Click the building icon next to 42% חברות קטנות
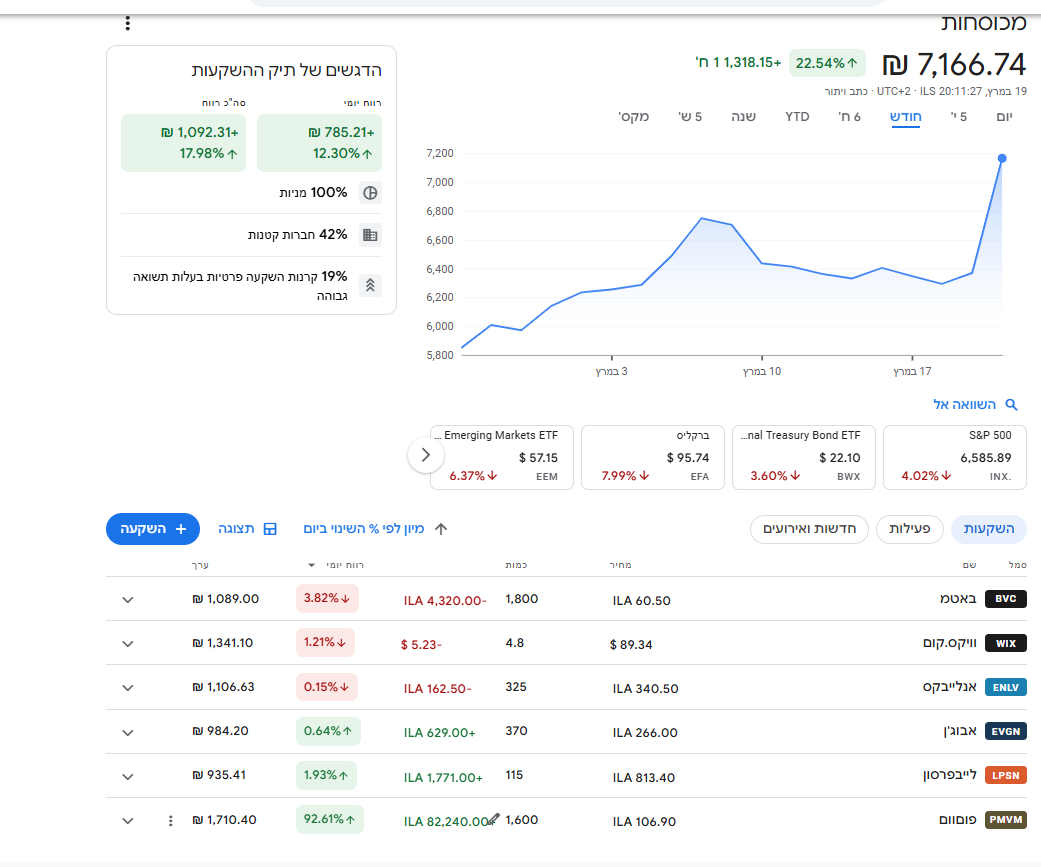 click(x=370, y=235)
